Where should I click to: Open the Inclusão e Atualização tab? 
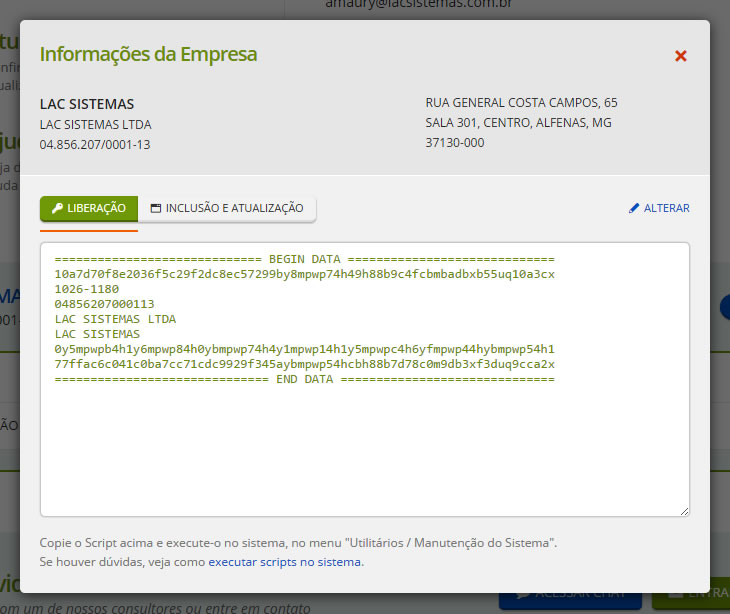227,208
